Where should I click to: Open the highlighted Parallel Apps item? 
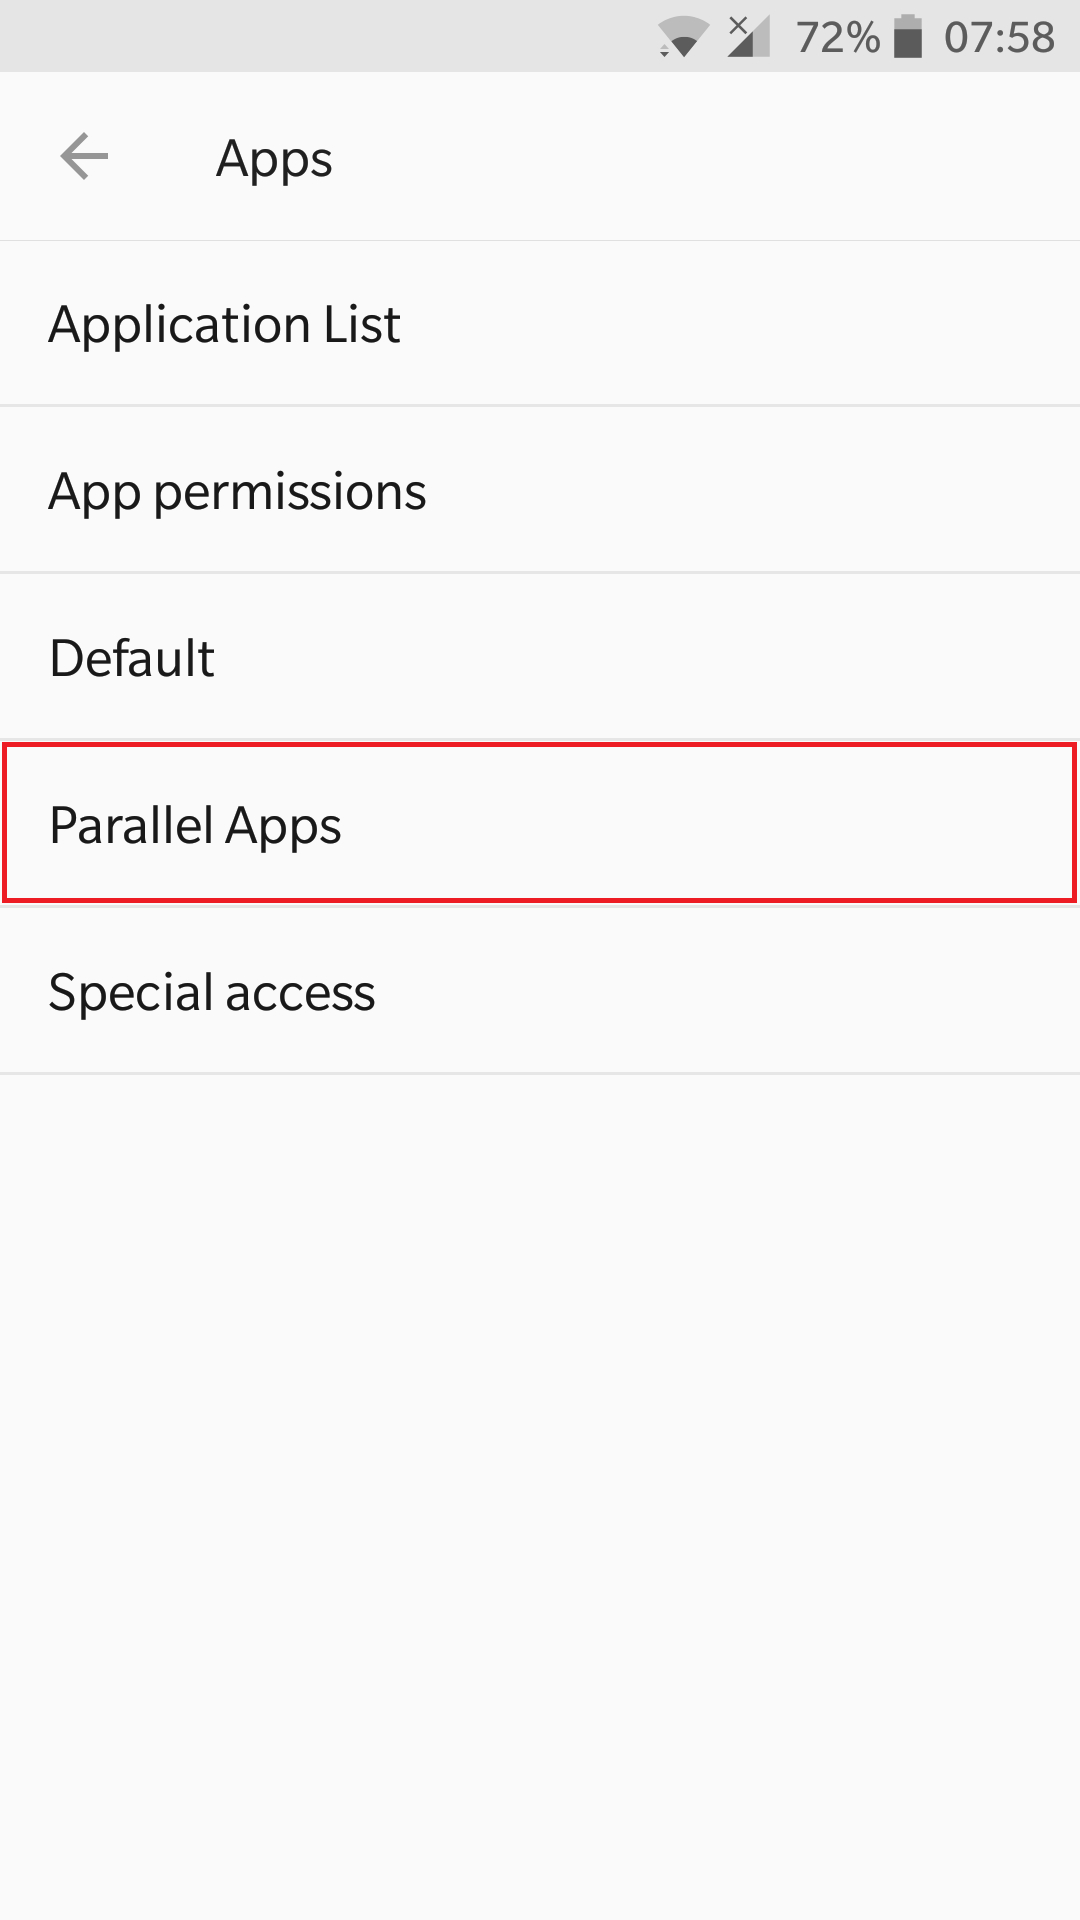click(540, 823)
